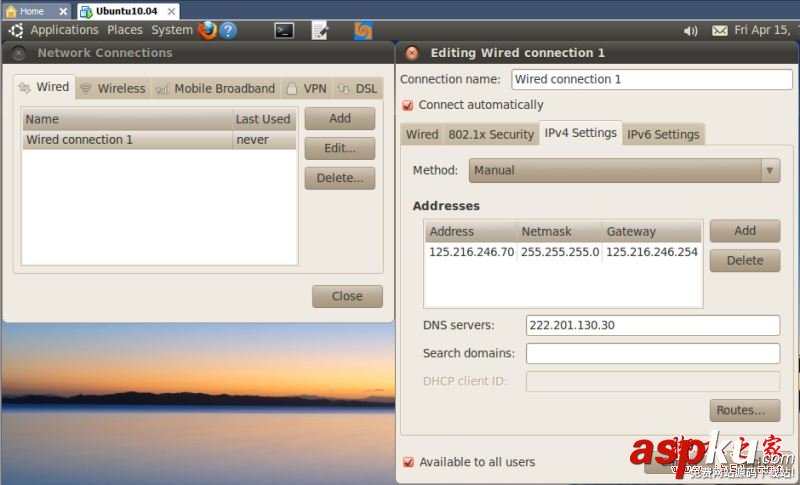
Task: Switch to the VPN tab
Action: coord(307,89)
